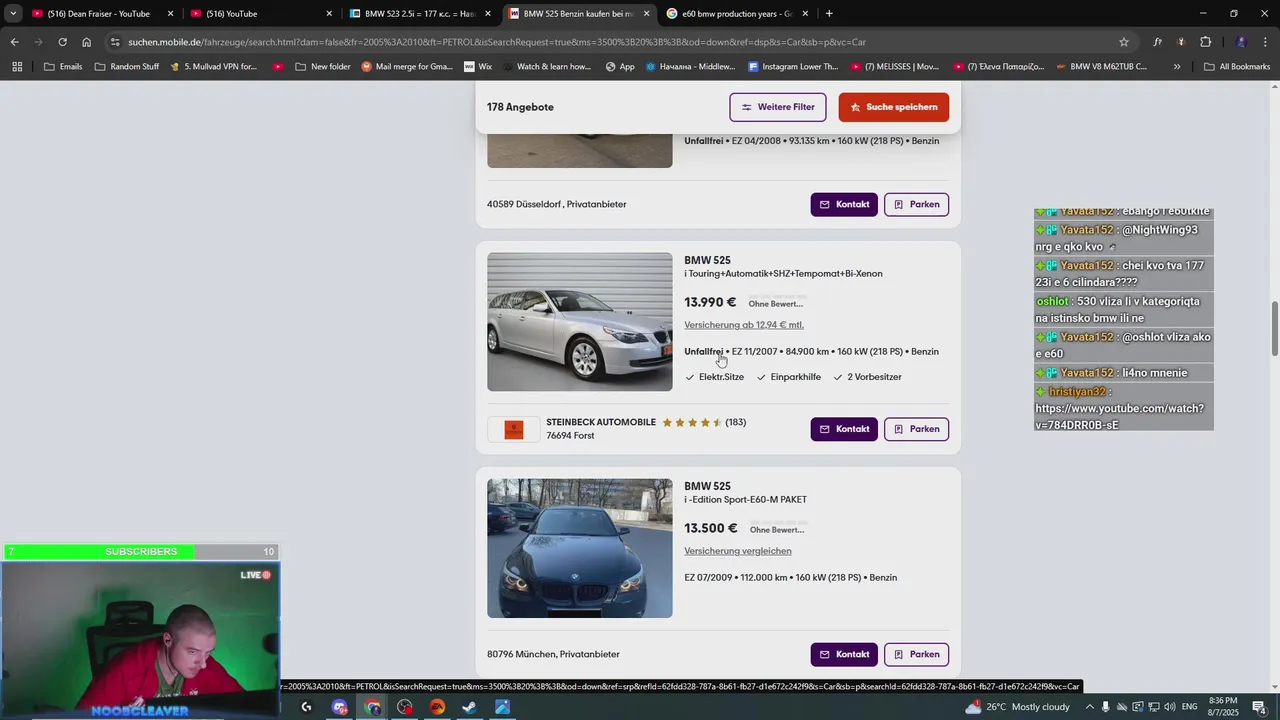Open the notification center icon

click(x=1259, y=707)
